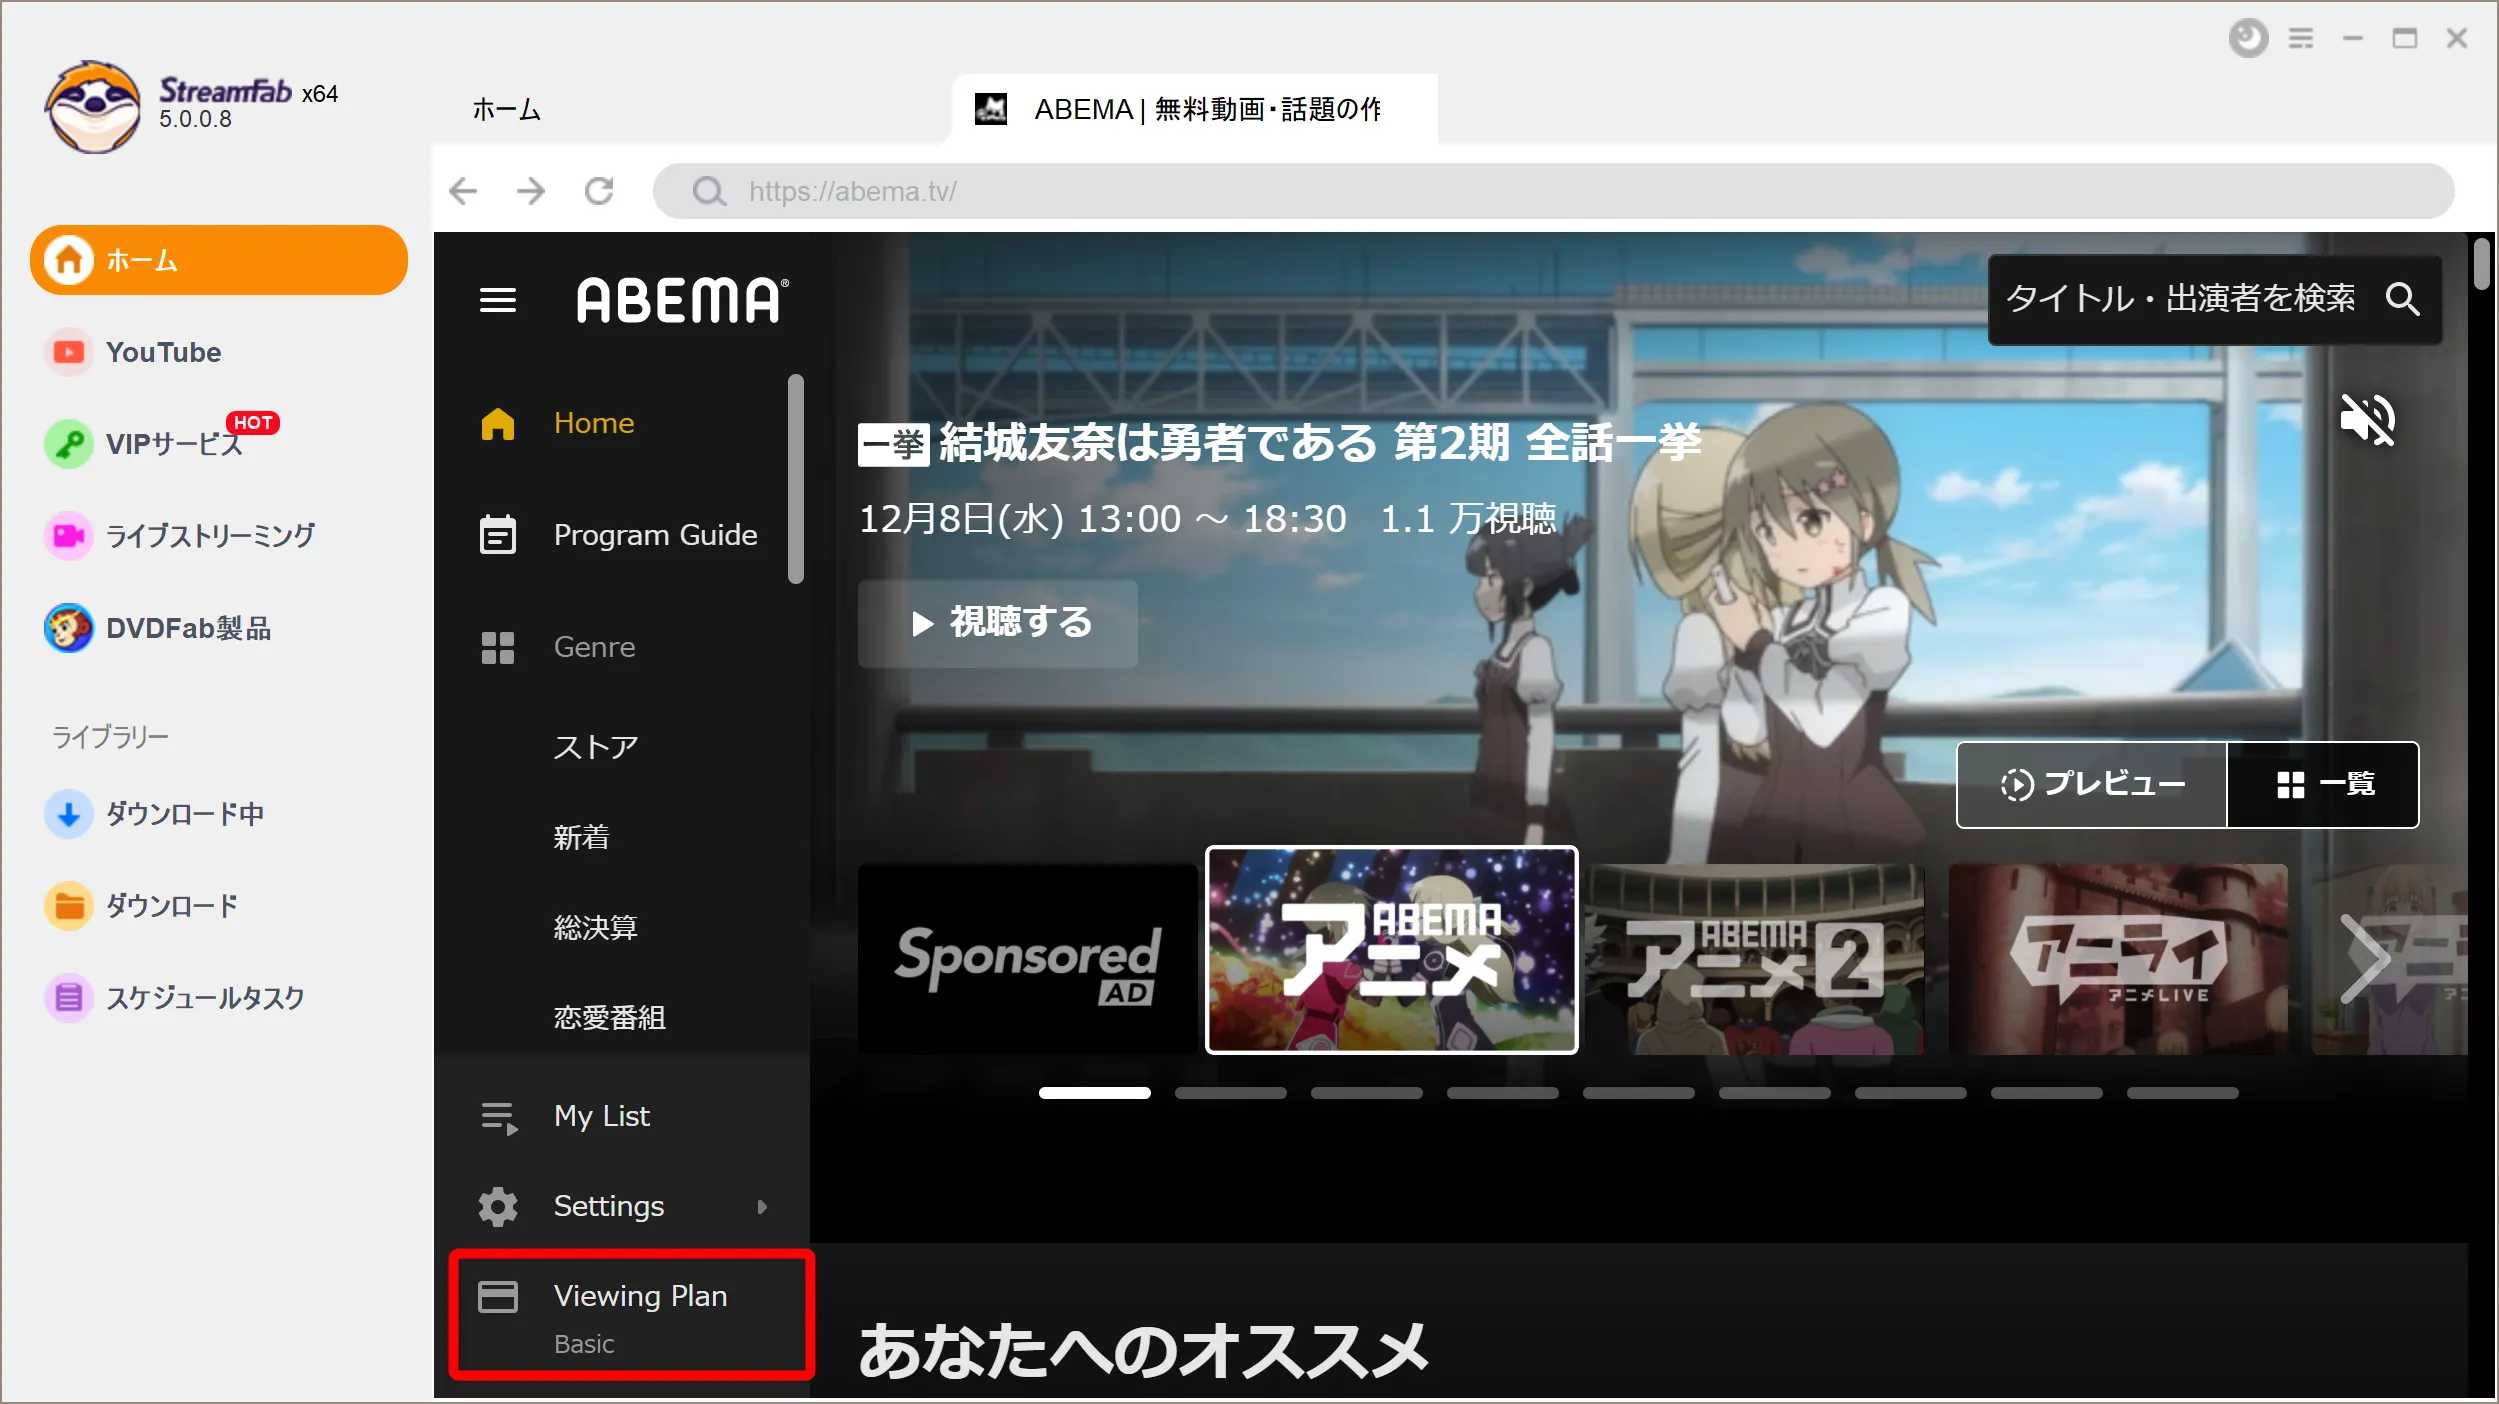Click the address bar with abema.tv URL
Screen dimensions: 2499x1404
[1554, 191]
